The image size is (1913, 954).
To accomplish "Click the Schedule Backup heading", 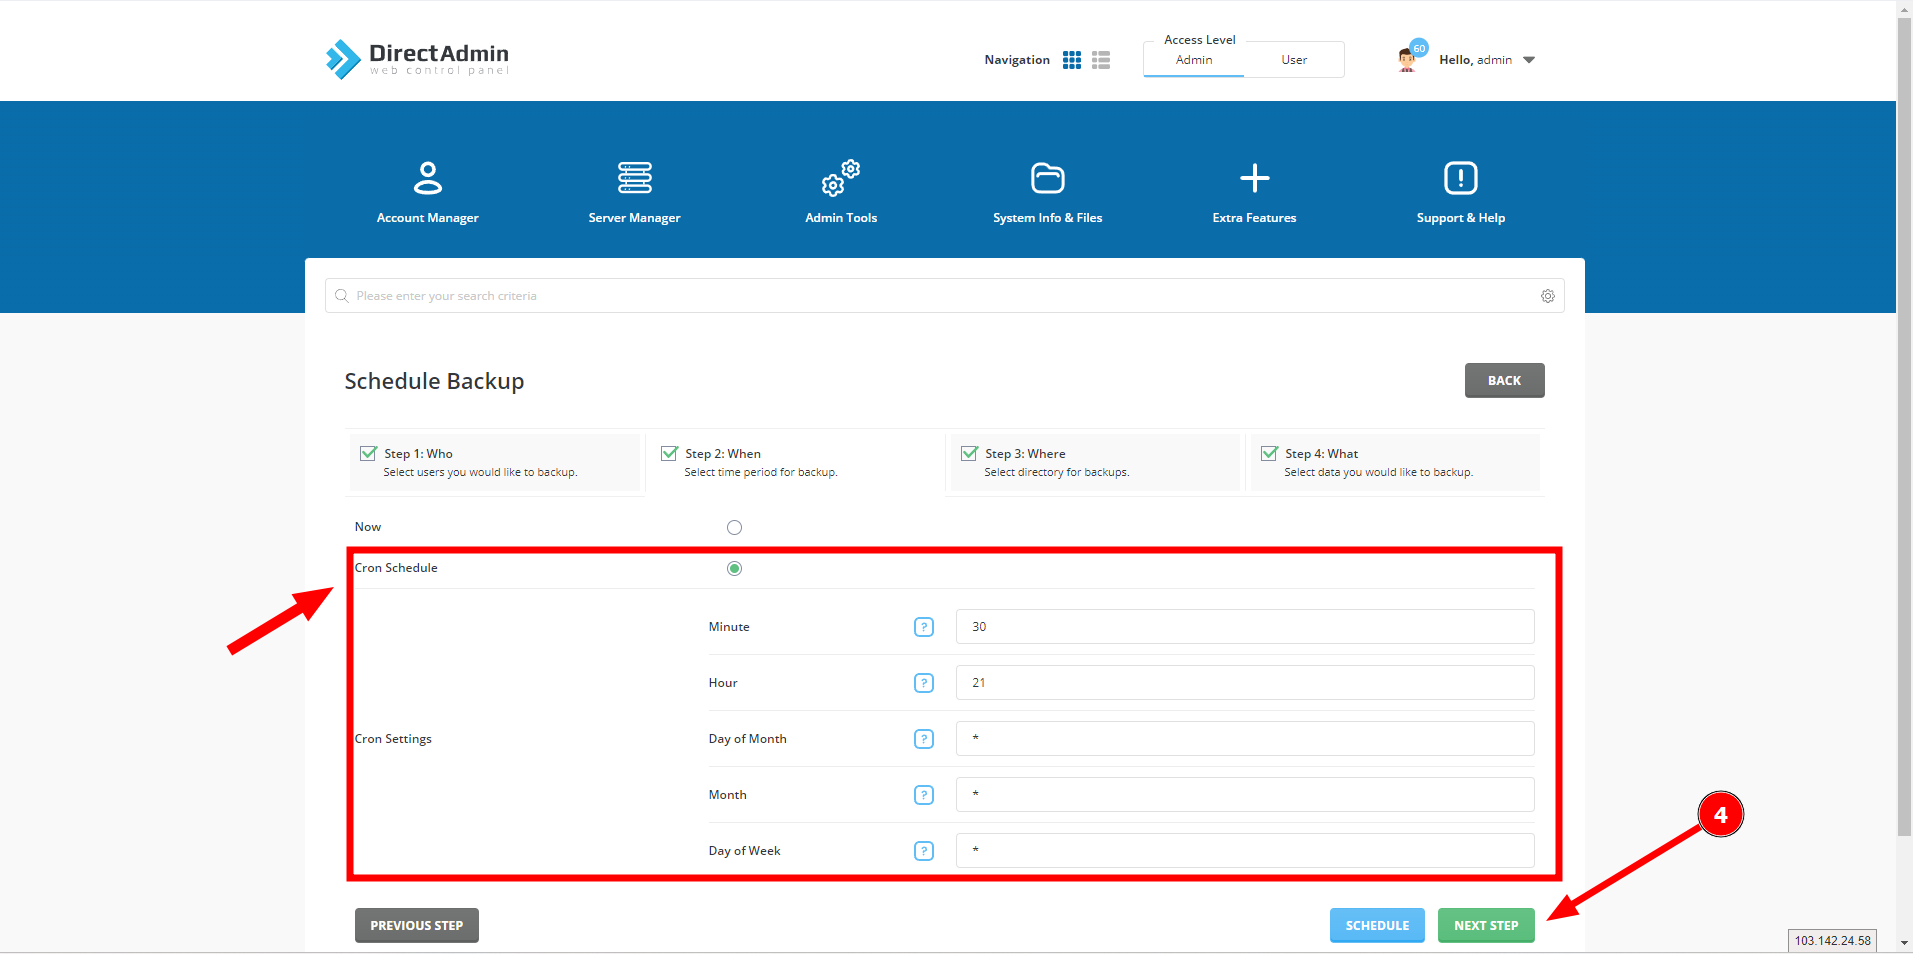I will (x=434, y=381).
